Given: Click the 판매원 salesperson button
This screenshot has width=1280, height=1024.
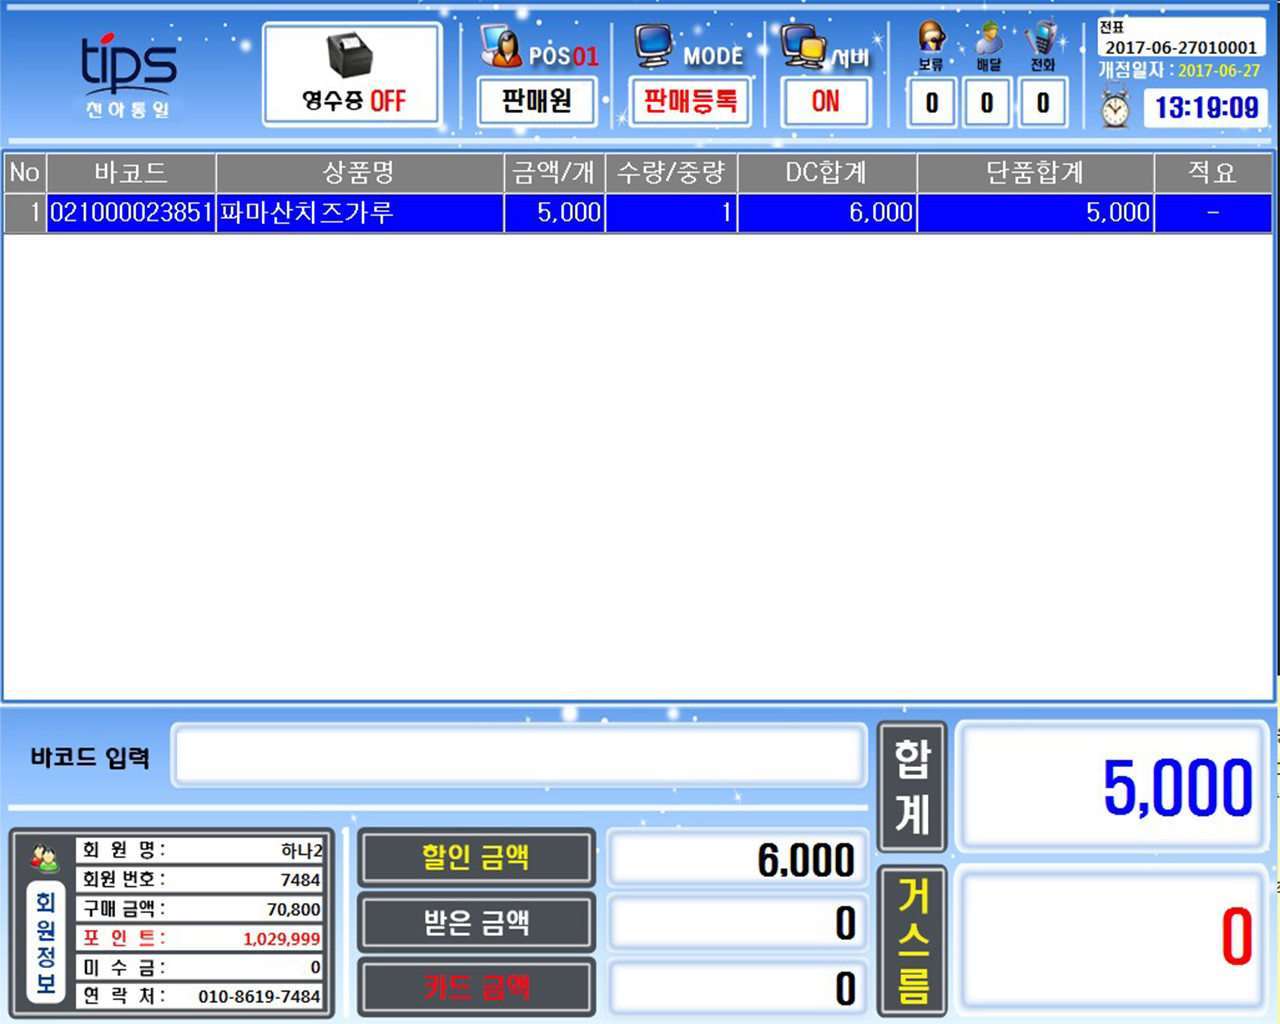Looking at the screenshot, I should [537, 102].
